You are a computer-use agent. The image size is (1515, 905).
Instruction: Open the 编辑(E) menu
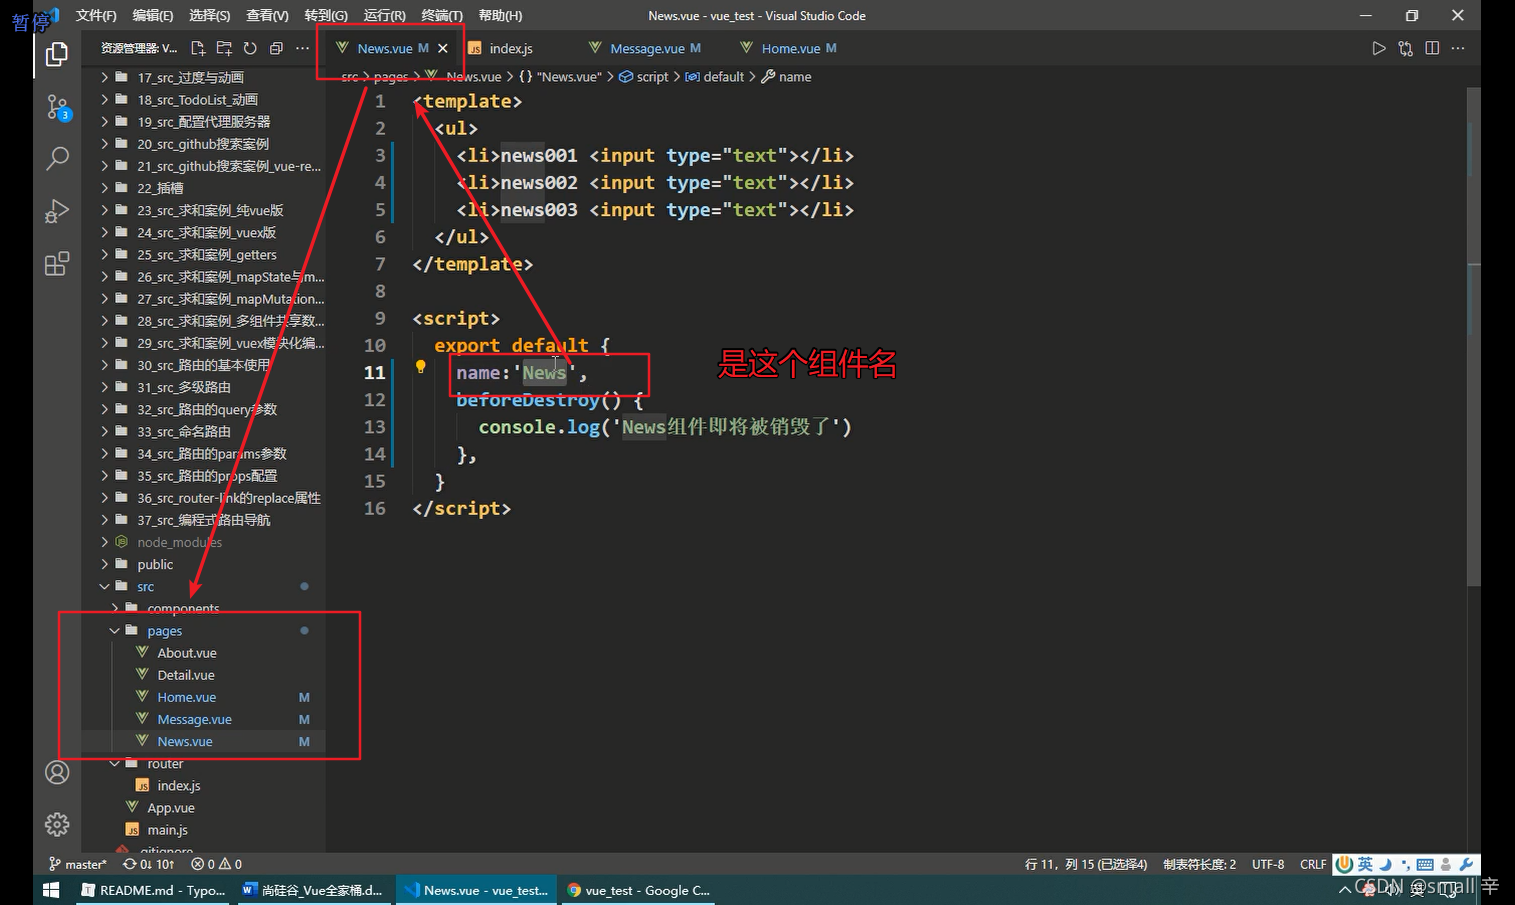153,15
